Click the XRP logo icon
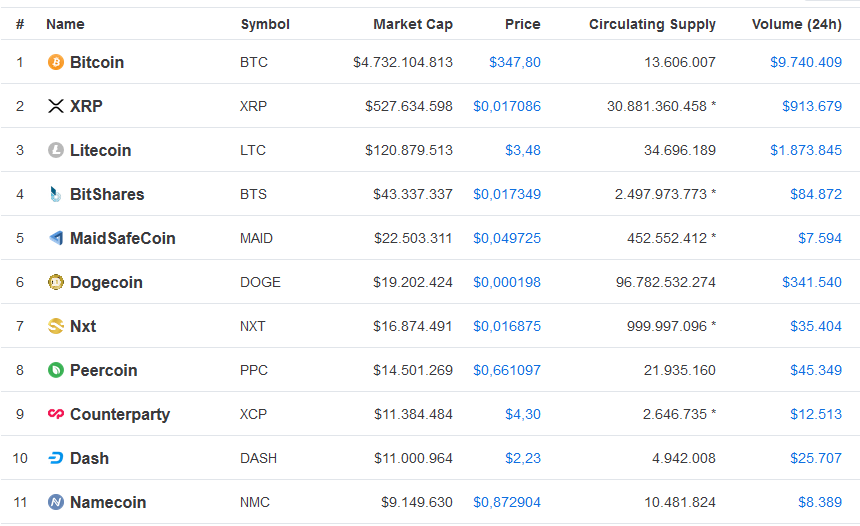The height and width of the screenshot is (526, 860). click(x=55, y=106)
